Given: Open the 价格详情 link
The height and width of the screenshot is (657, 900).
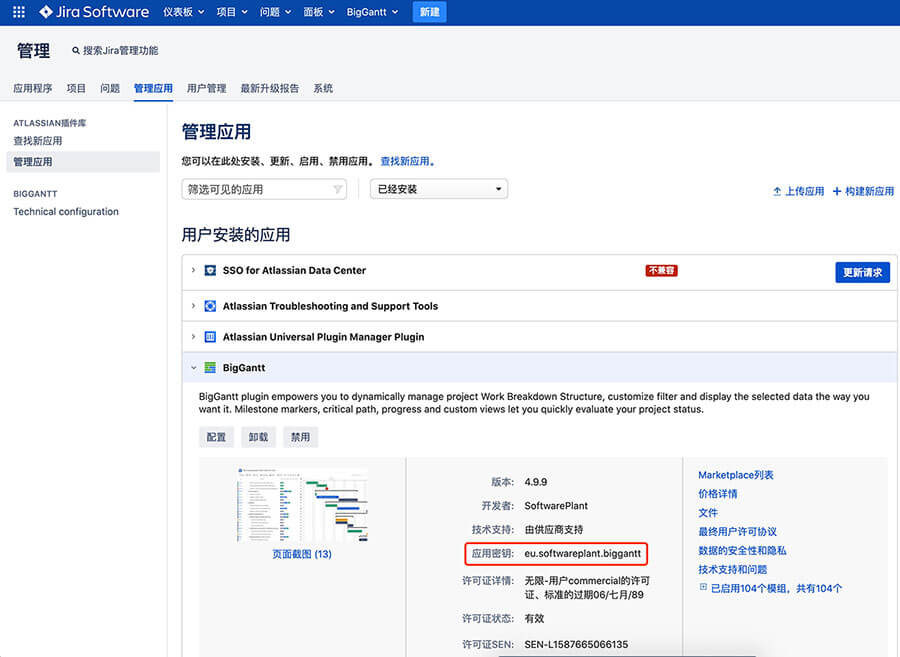Looking at the screenshot, I should tap(717, 493).
